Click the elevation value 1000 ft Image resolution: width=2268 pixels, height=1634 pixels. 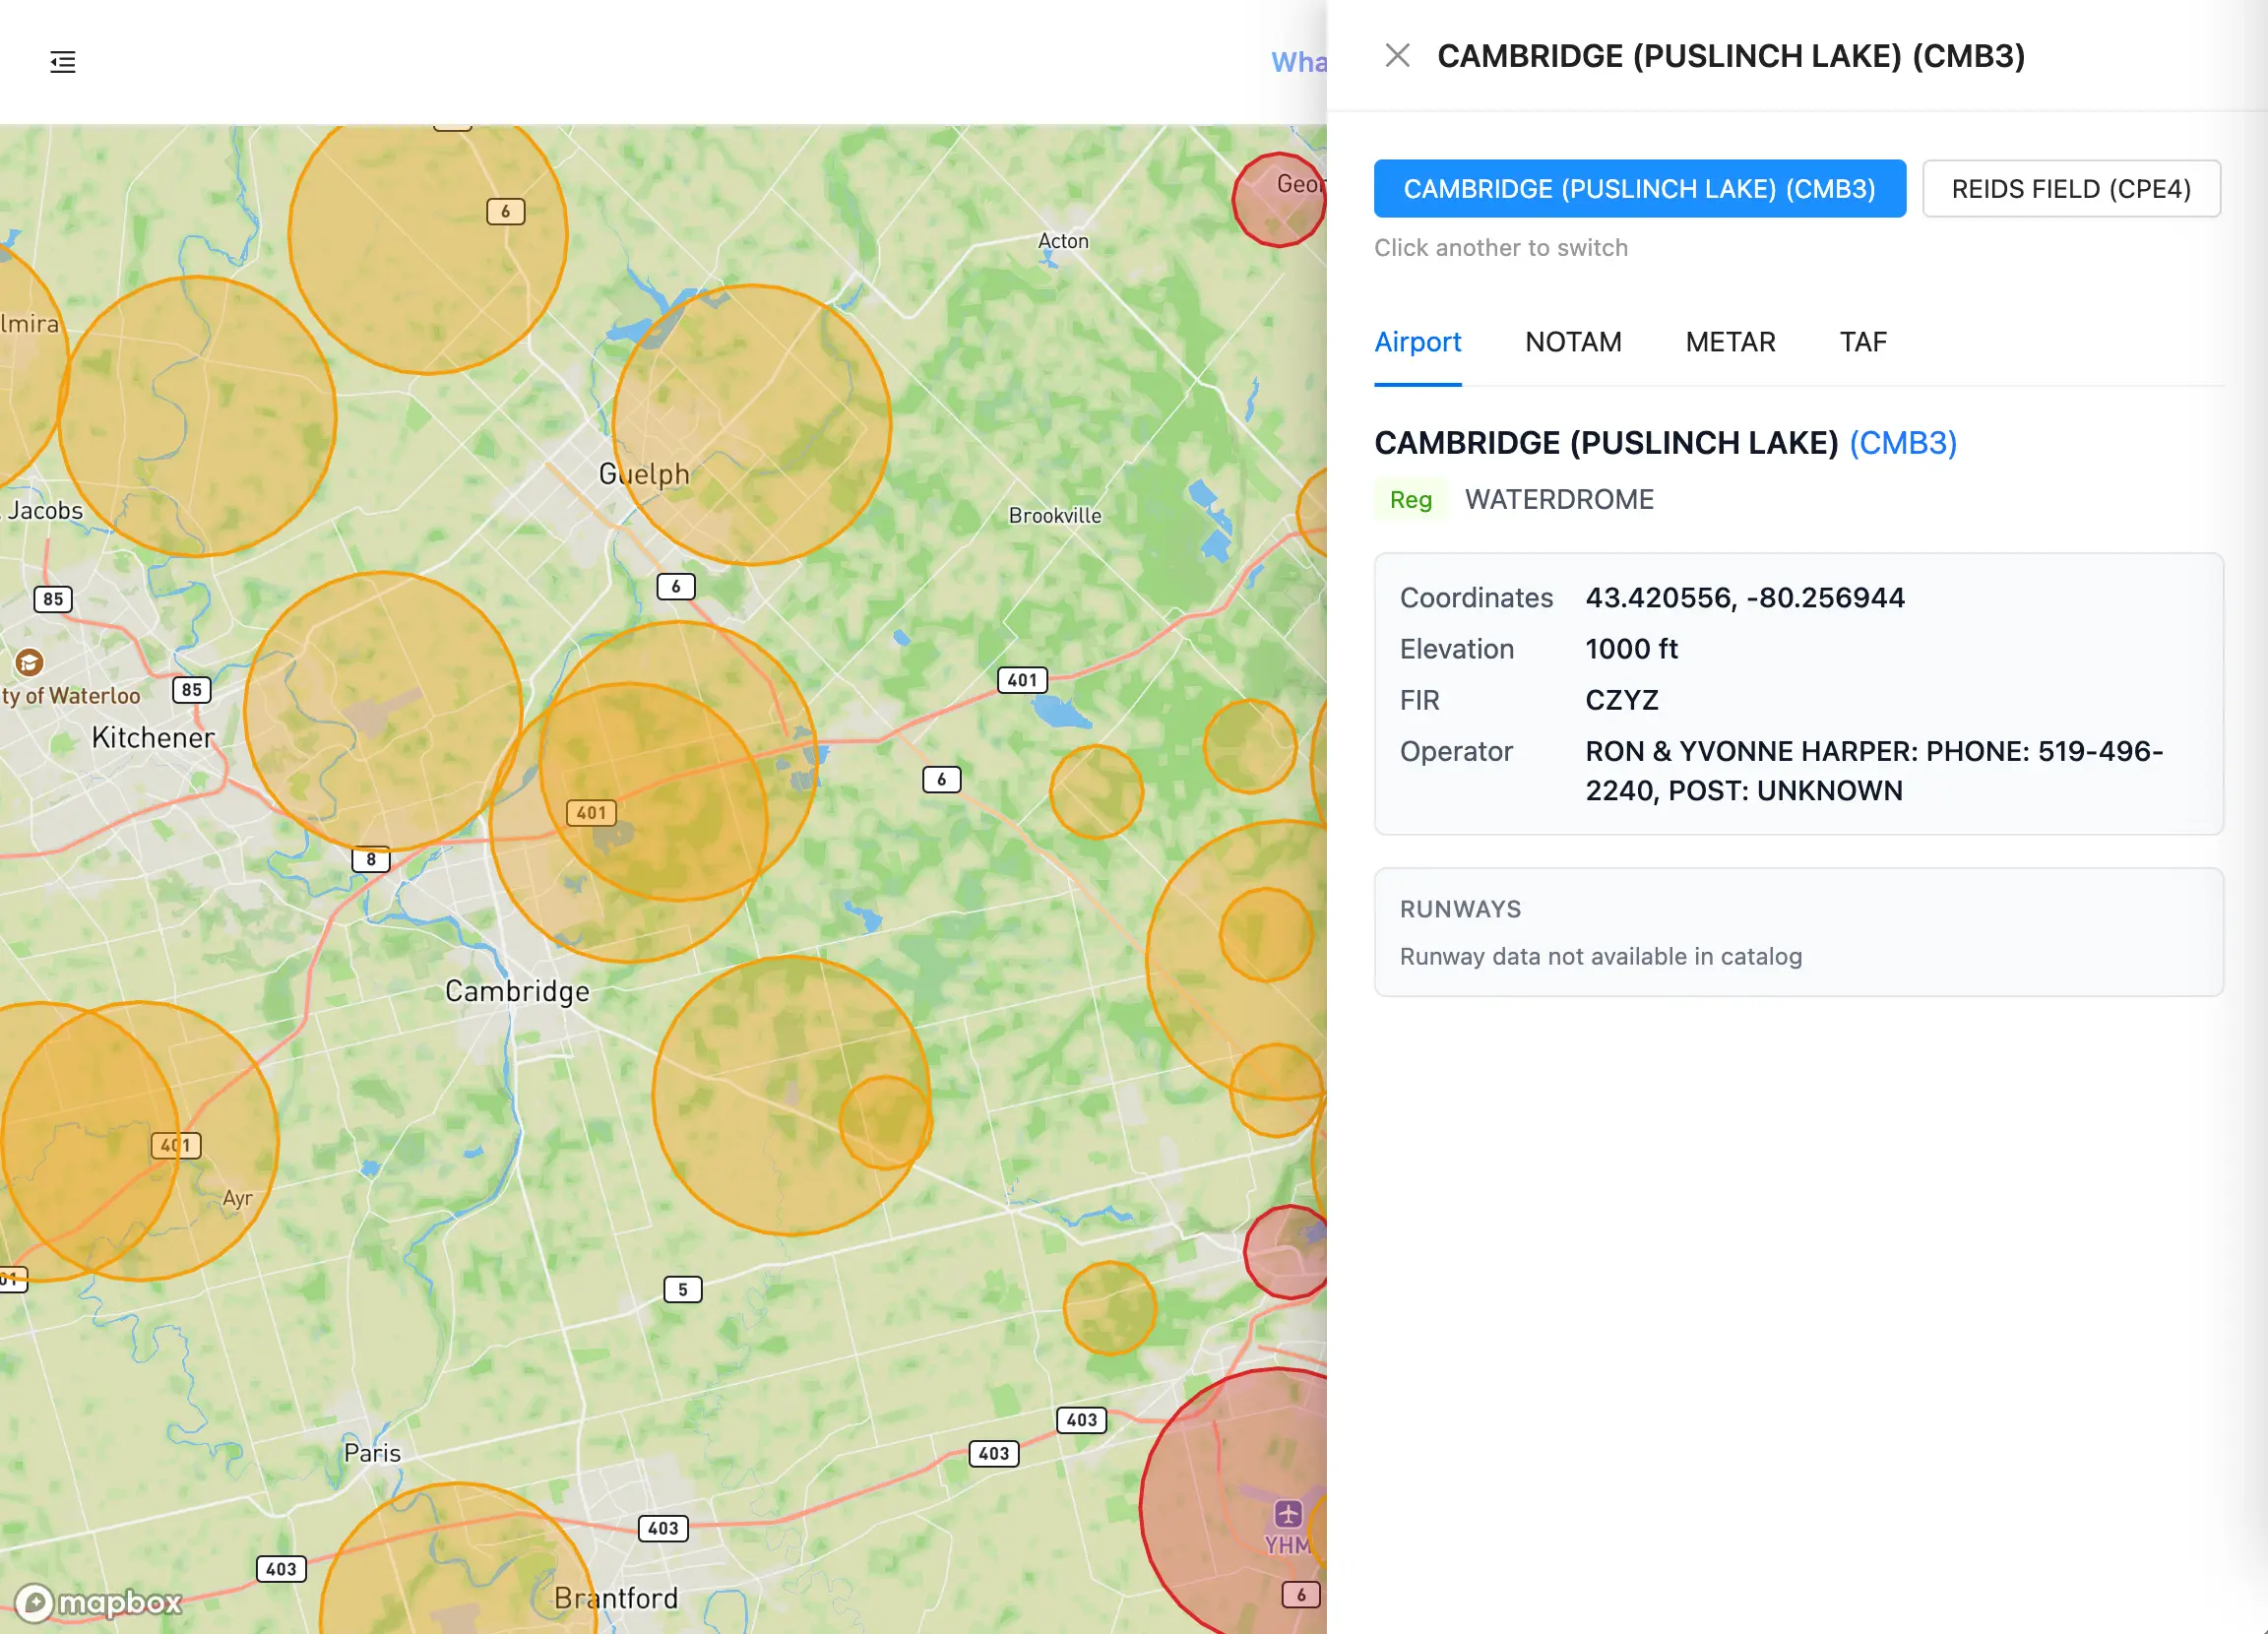click(x=1631, y=649)
